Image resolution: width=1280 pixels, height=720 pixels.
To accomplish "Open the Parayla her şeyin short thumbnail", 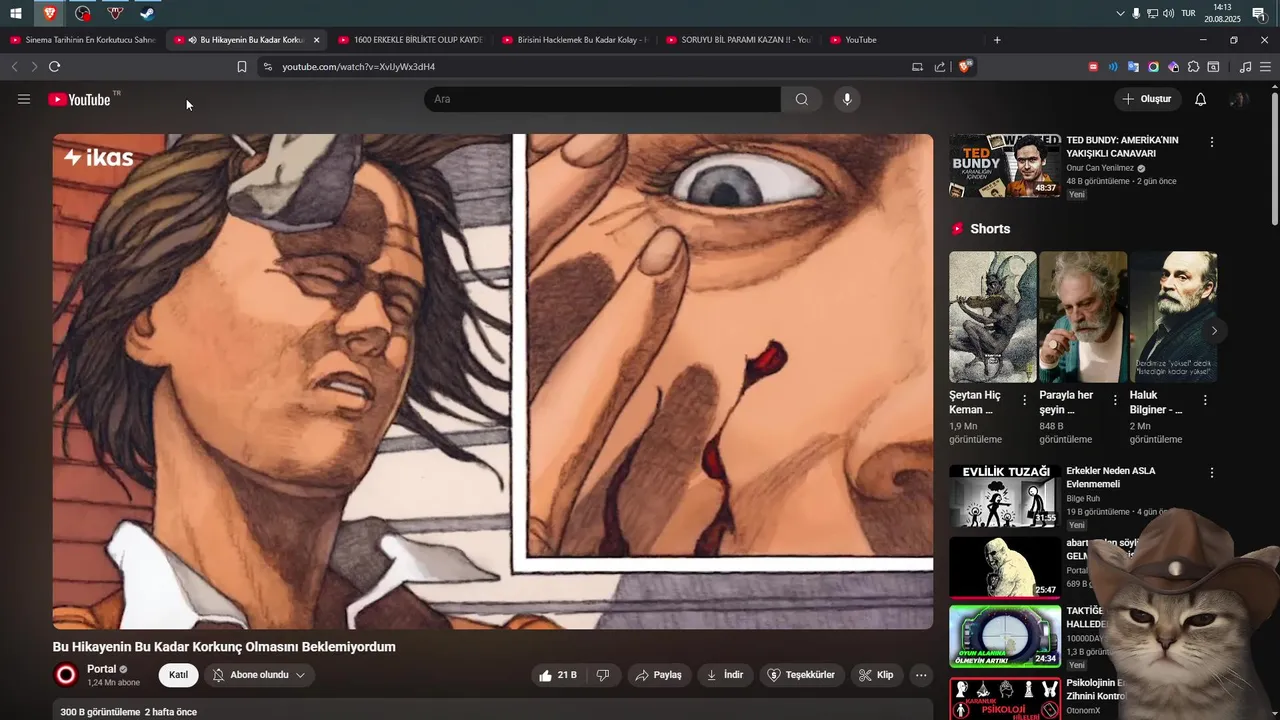I will [1083, 316].
